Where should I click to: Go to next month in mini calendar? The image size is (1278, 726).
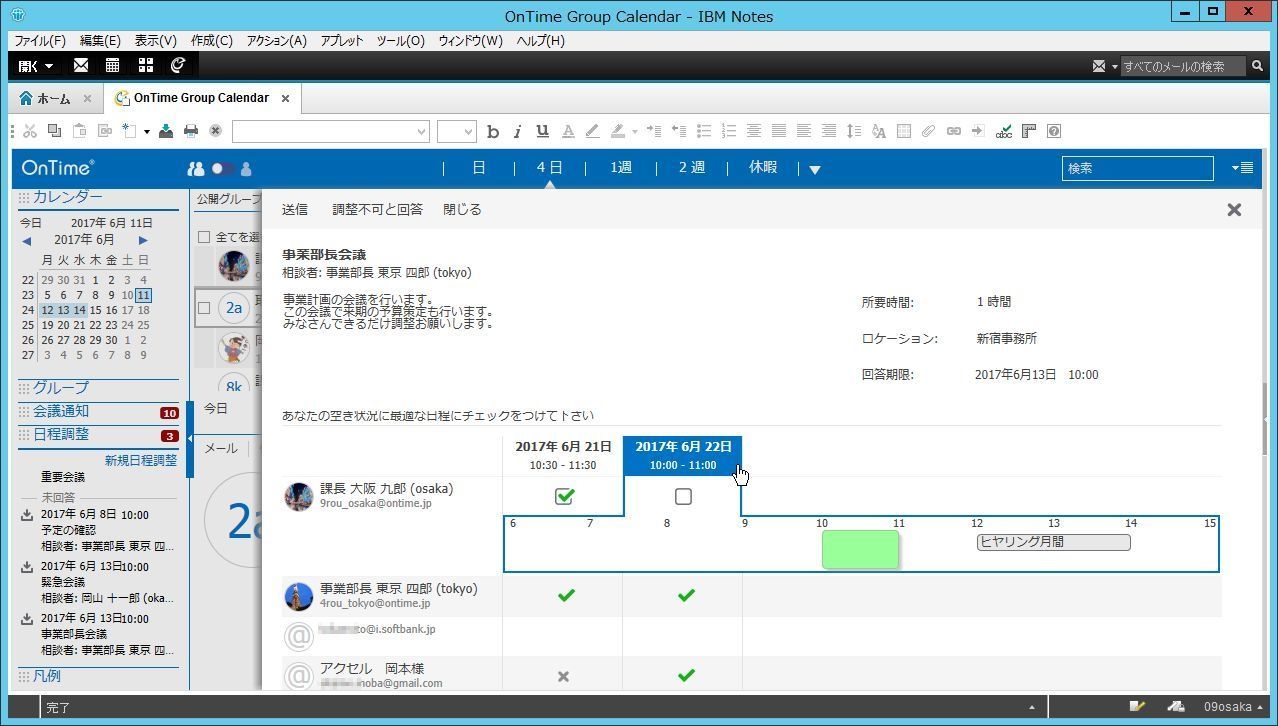(143, 240)
